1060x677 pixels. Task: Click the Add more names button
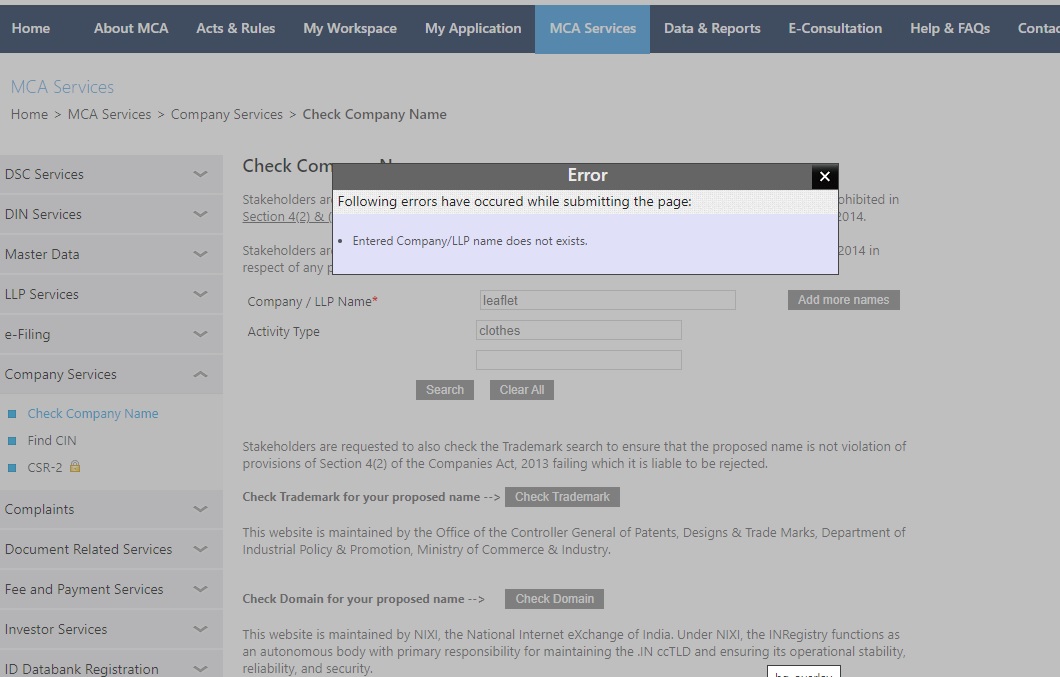pos(844,300)
